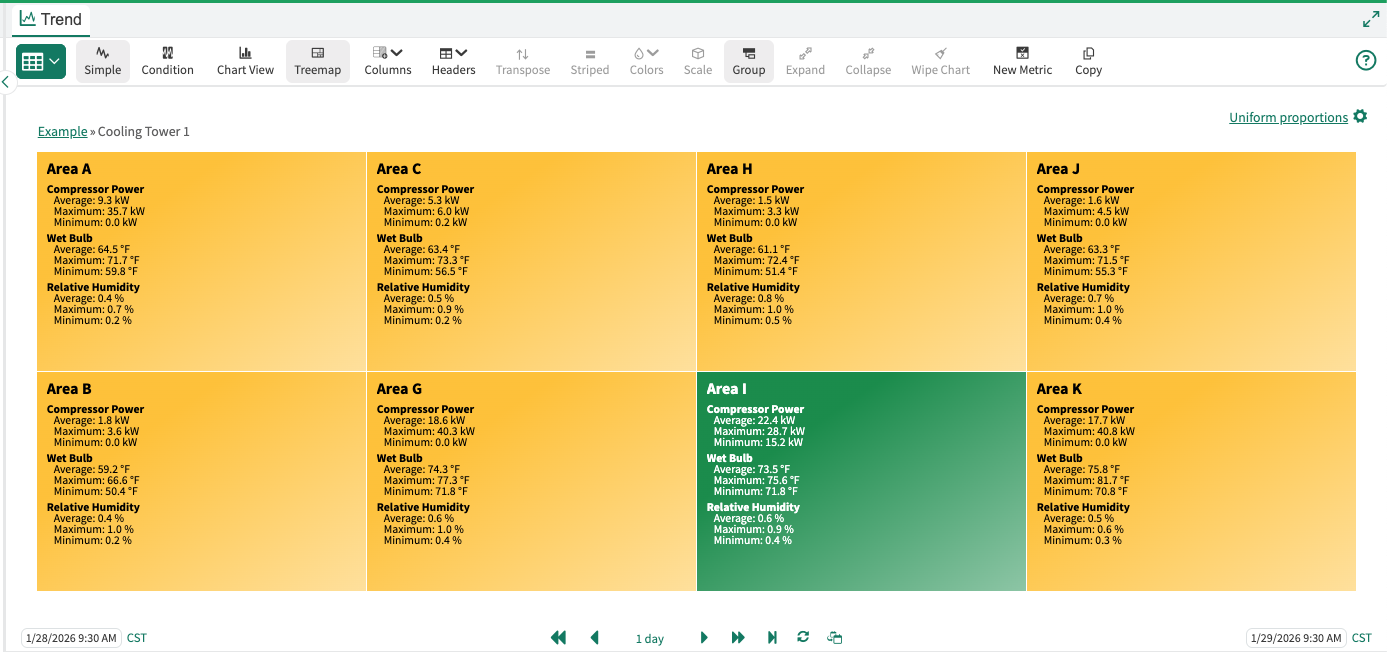This screenshot has height=652, width=1387.
Task: Select the Area C treemap tile
Action: (531, 261)
